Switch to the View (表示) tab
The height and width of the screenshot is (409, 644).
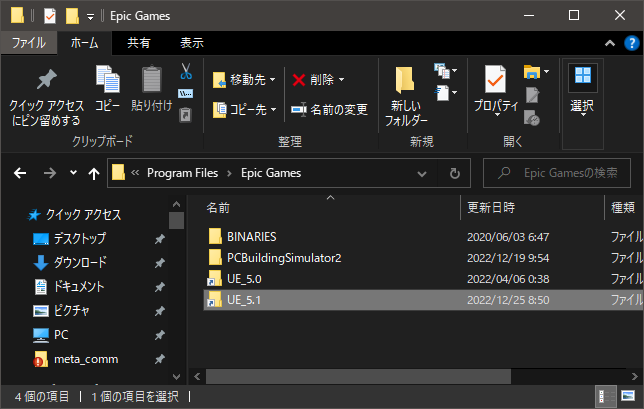[x=192, y=43]
